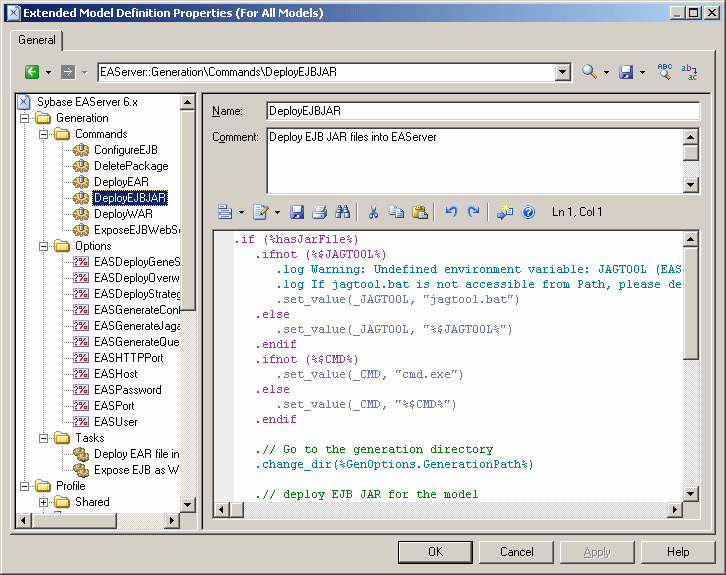Image resolution: width=726 pixels, height=575 pixels.
Task: Click the ".change_dir" code line
Action: pyautogui.click(x=394, y=464)
